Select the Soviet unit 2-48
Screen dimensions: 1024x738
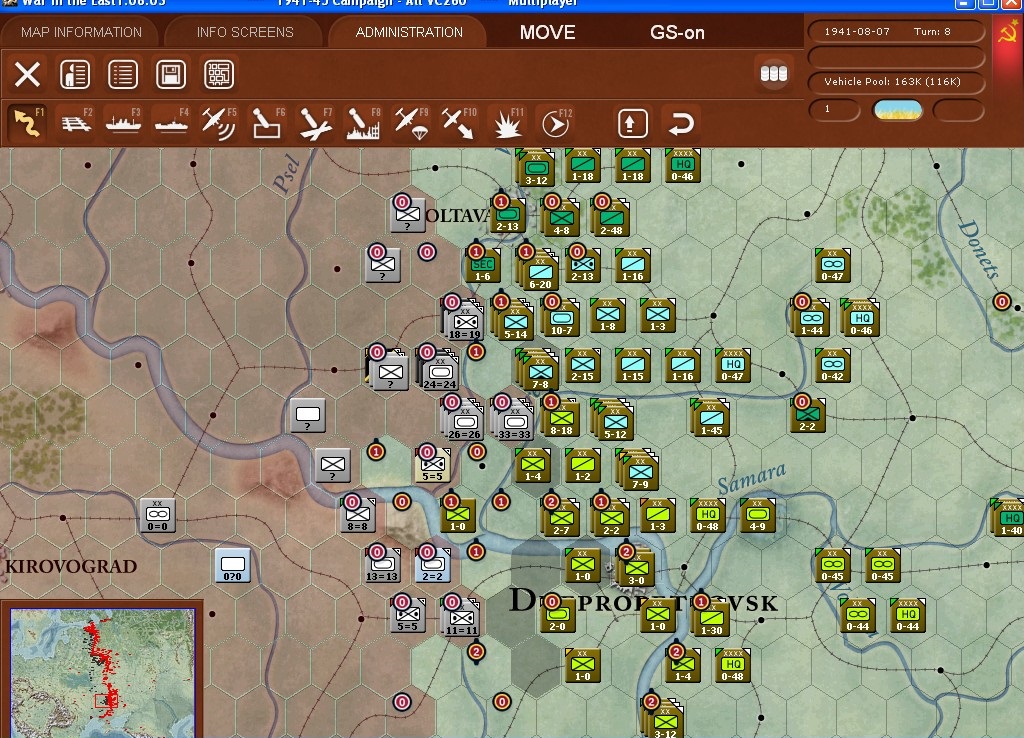(611, 217)
